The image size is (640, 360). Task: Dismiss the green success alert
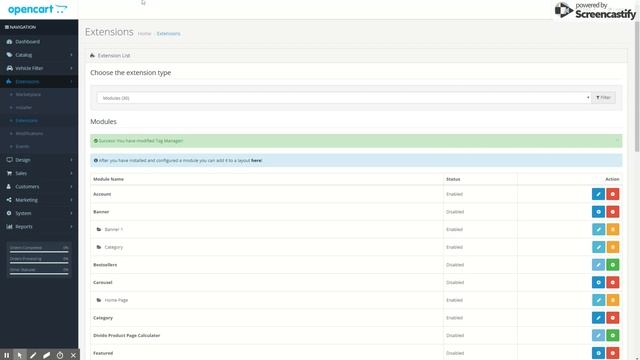(x=617, y=140)
